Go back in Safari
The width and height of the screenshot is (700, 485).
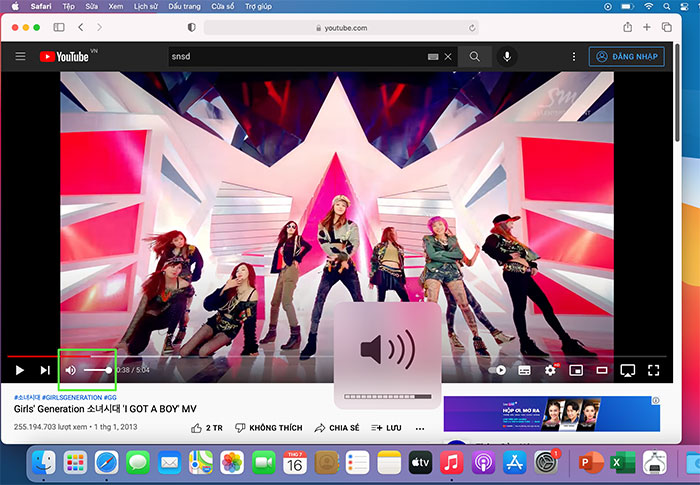(81, 27)
